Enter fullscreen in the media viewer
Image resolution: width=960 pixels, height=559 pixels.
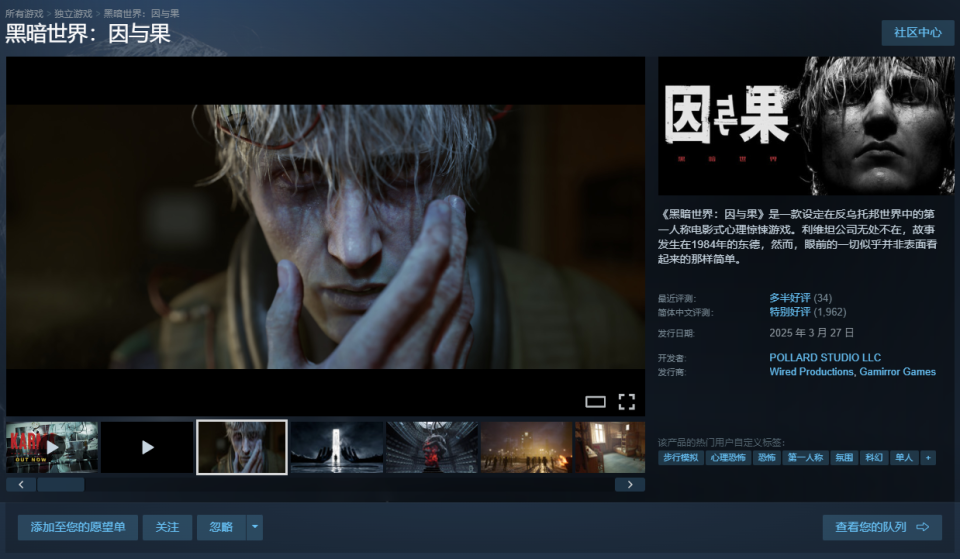tap(626, 402)
